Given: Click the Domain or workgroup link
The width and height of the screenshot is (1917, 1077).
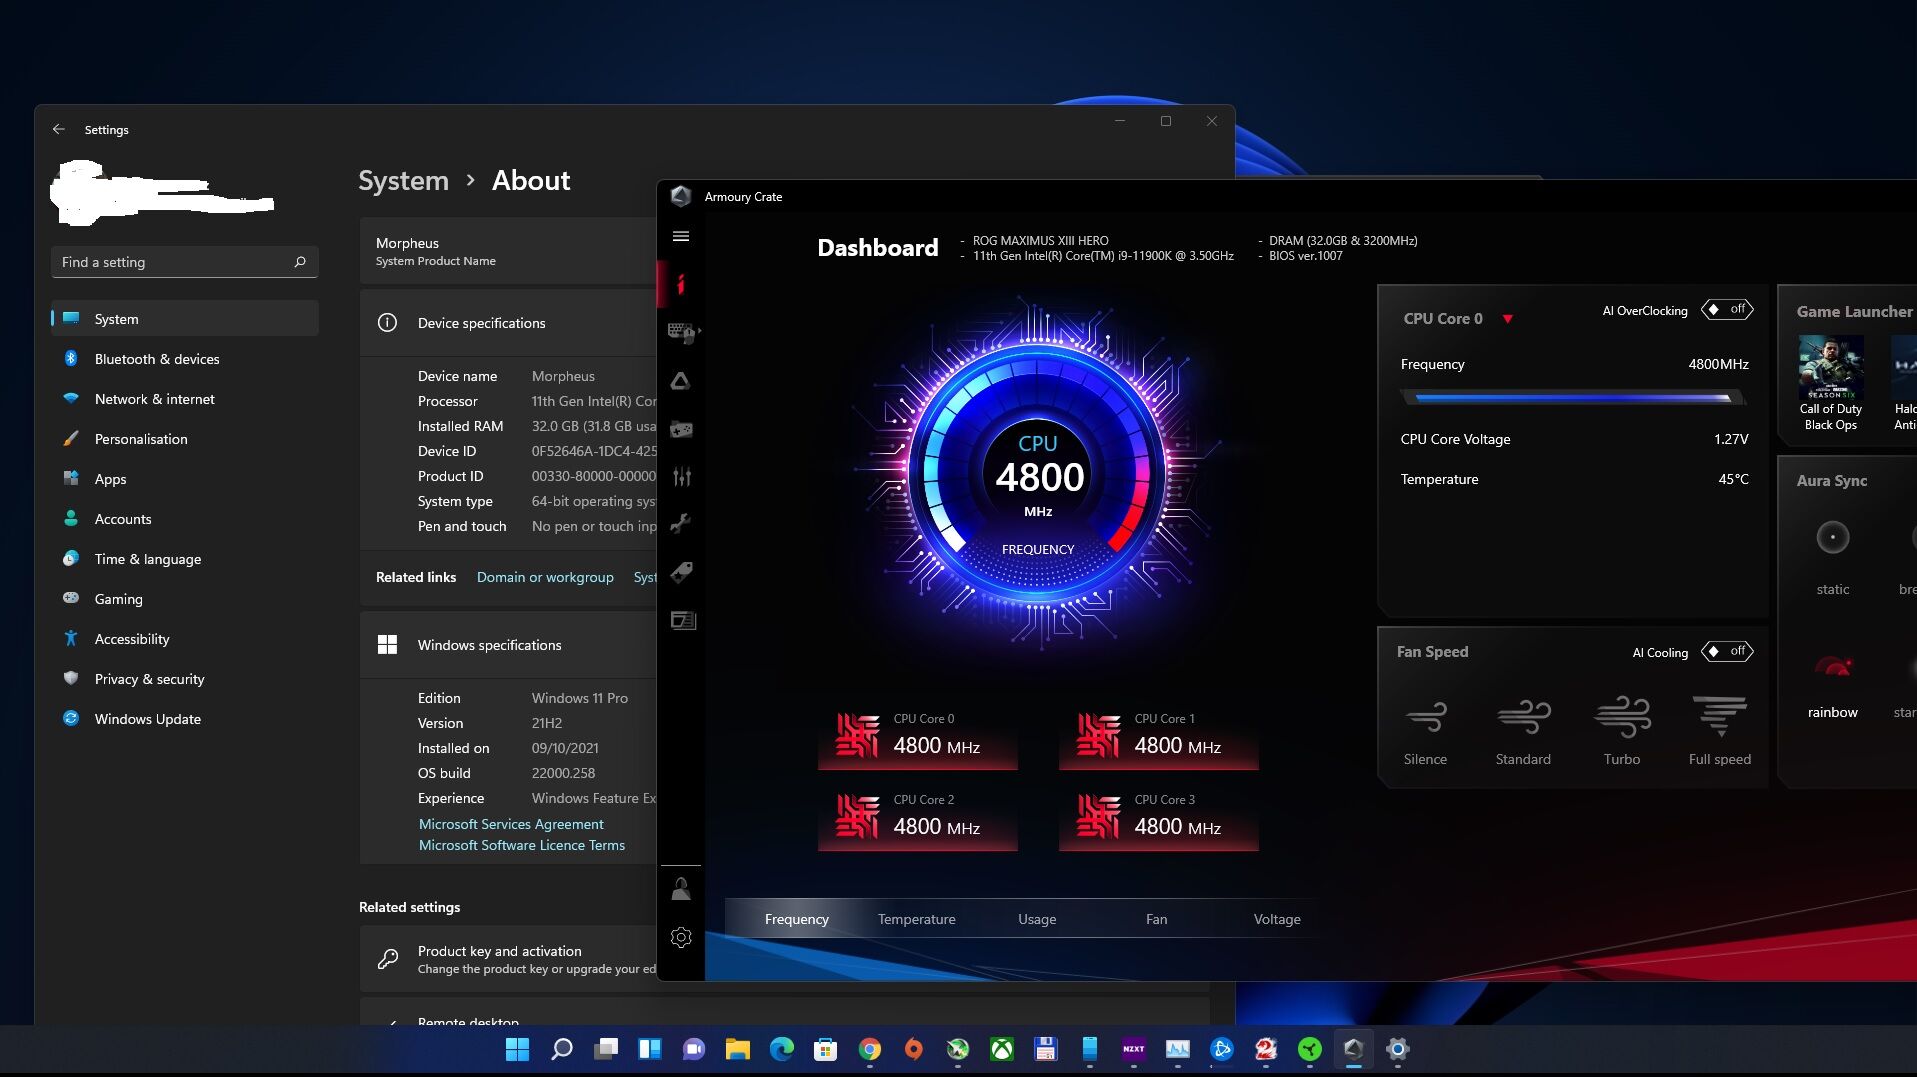Looking at the screenshot, I should (x=545, y=577).
